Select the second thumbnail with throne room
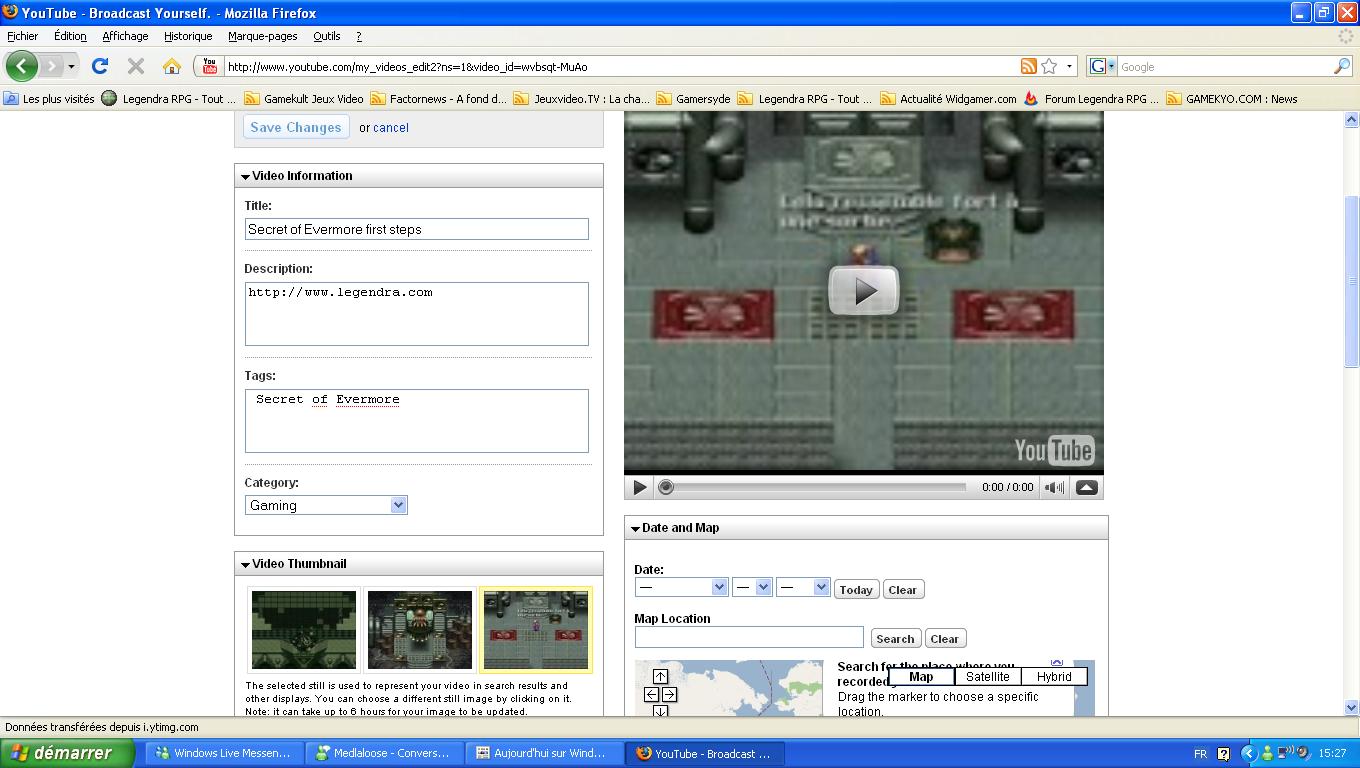This screenshot has height=768, width=1360. [420, 630]
